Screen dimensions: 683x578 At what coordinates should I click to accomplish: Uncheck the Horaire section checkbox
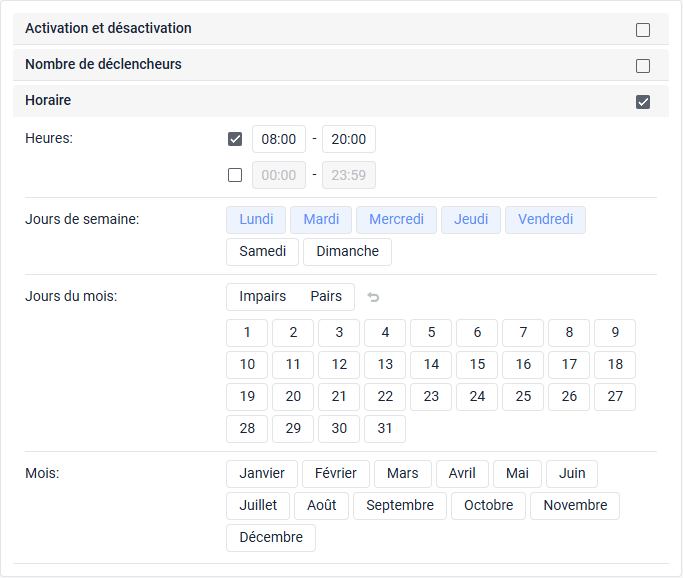pyautogui.click(x=643, y=102)
